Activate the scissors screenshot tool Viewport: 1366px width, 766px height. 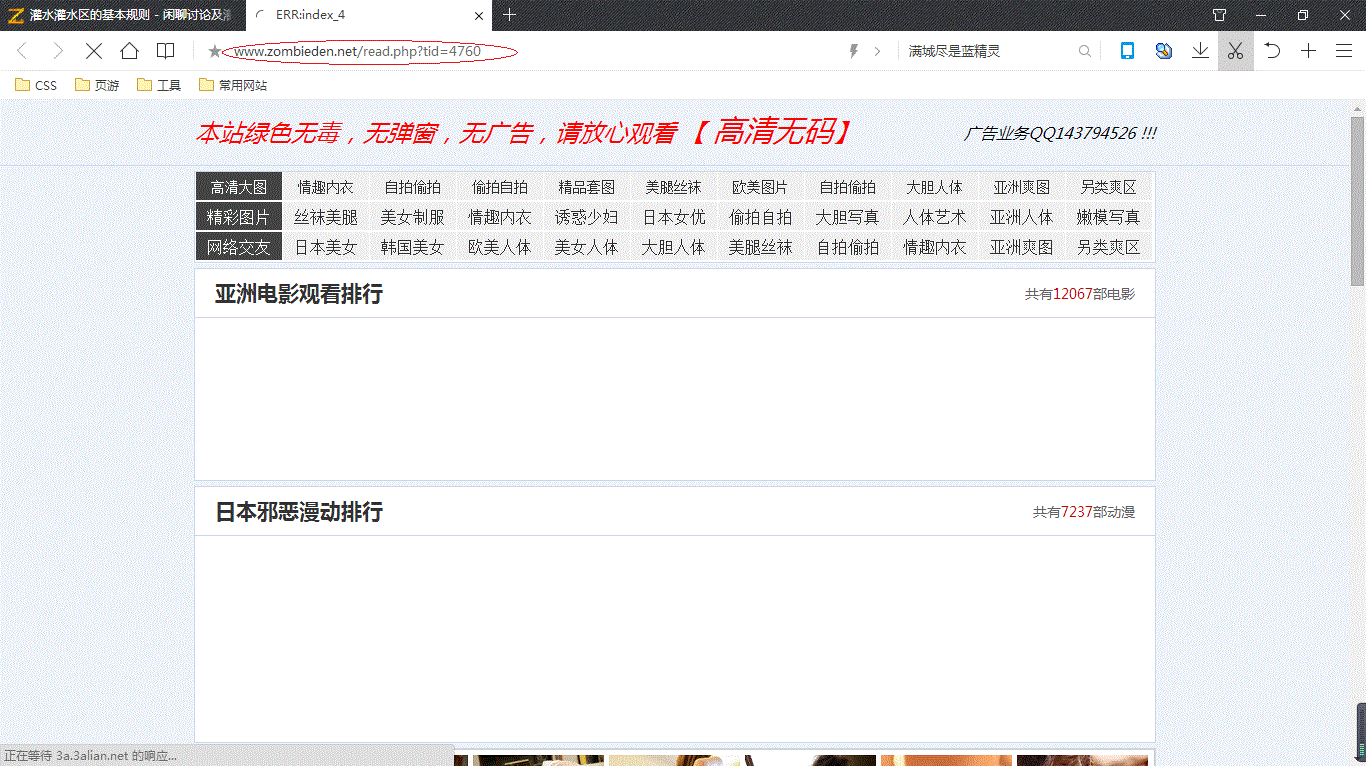[x=1236, y=51]
